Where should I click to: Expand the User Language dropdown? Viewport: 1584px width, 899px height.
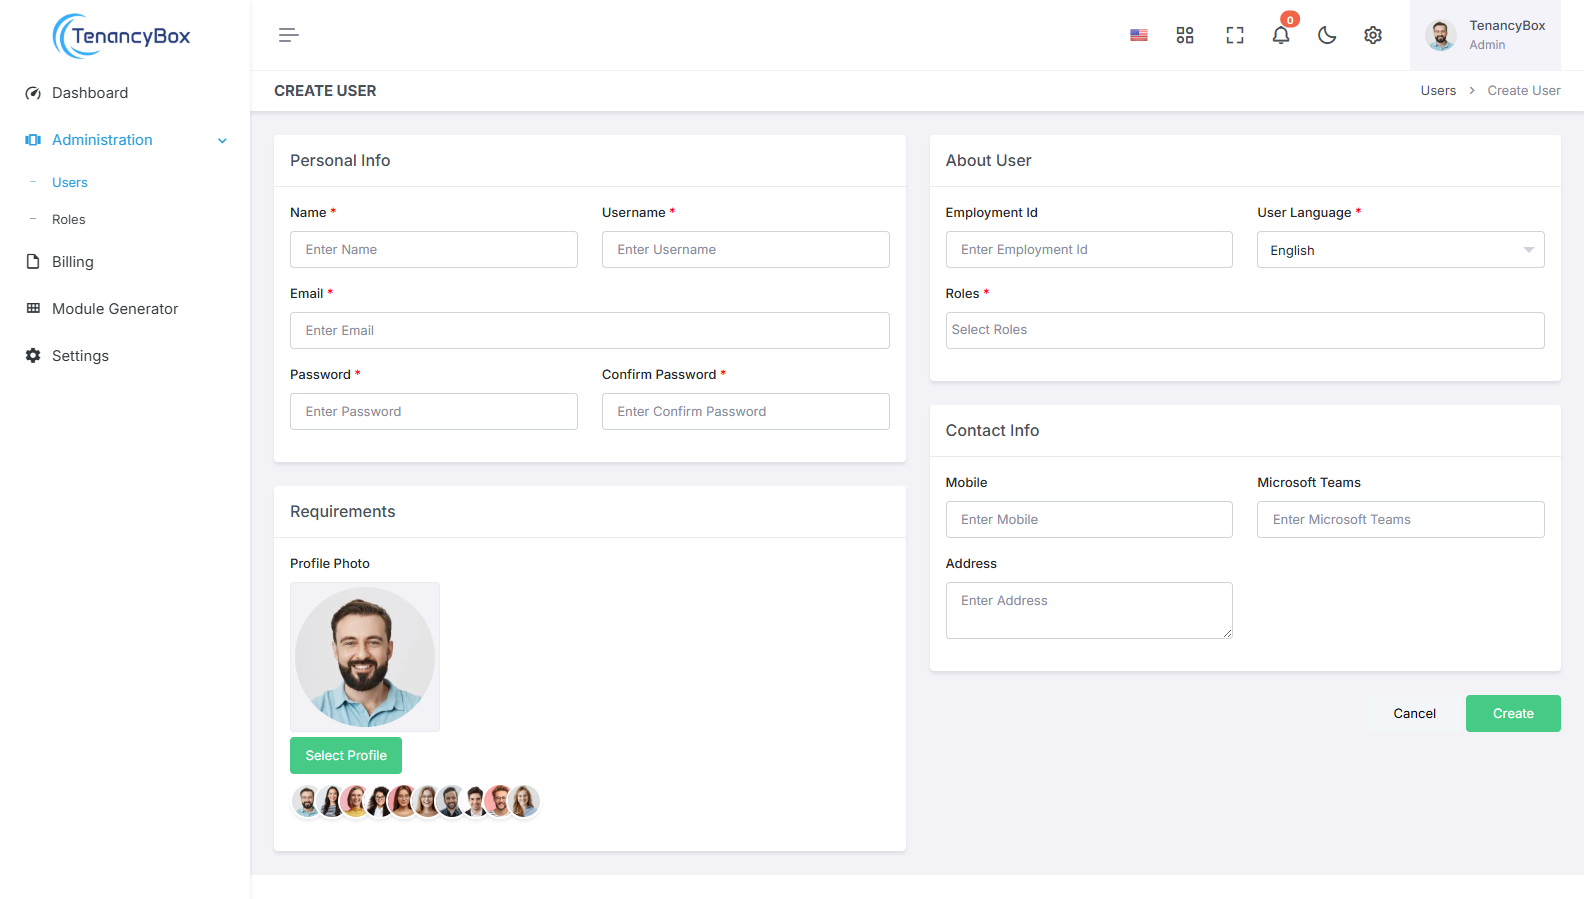[x=1400, y=250]
